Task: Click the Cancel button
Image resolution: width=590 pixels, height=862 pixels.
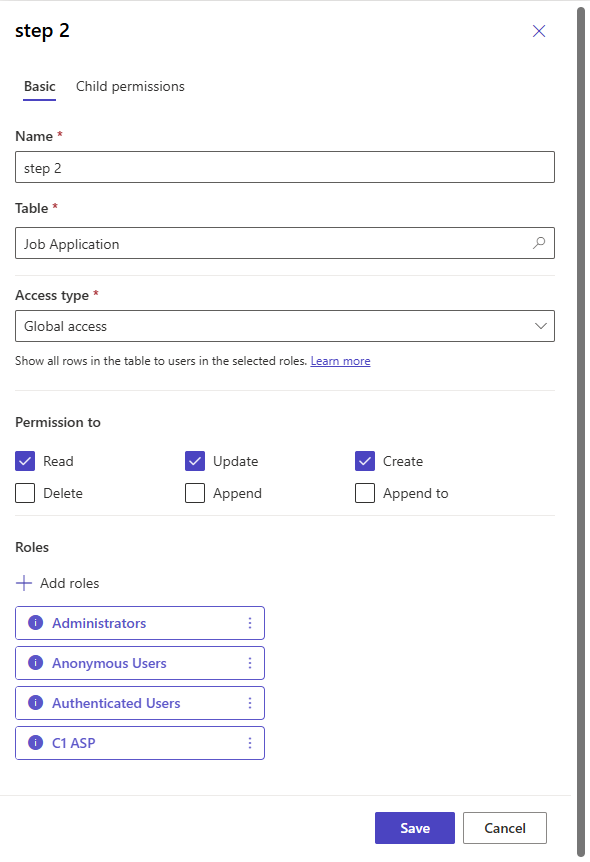Action: tap(504, 828)
